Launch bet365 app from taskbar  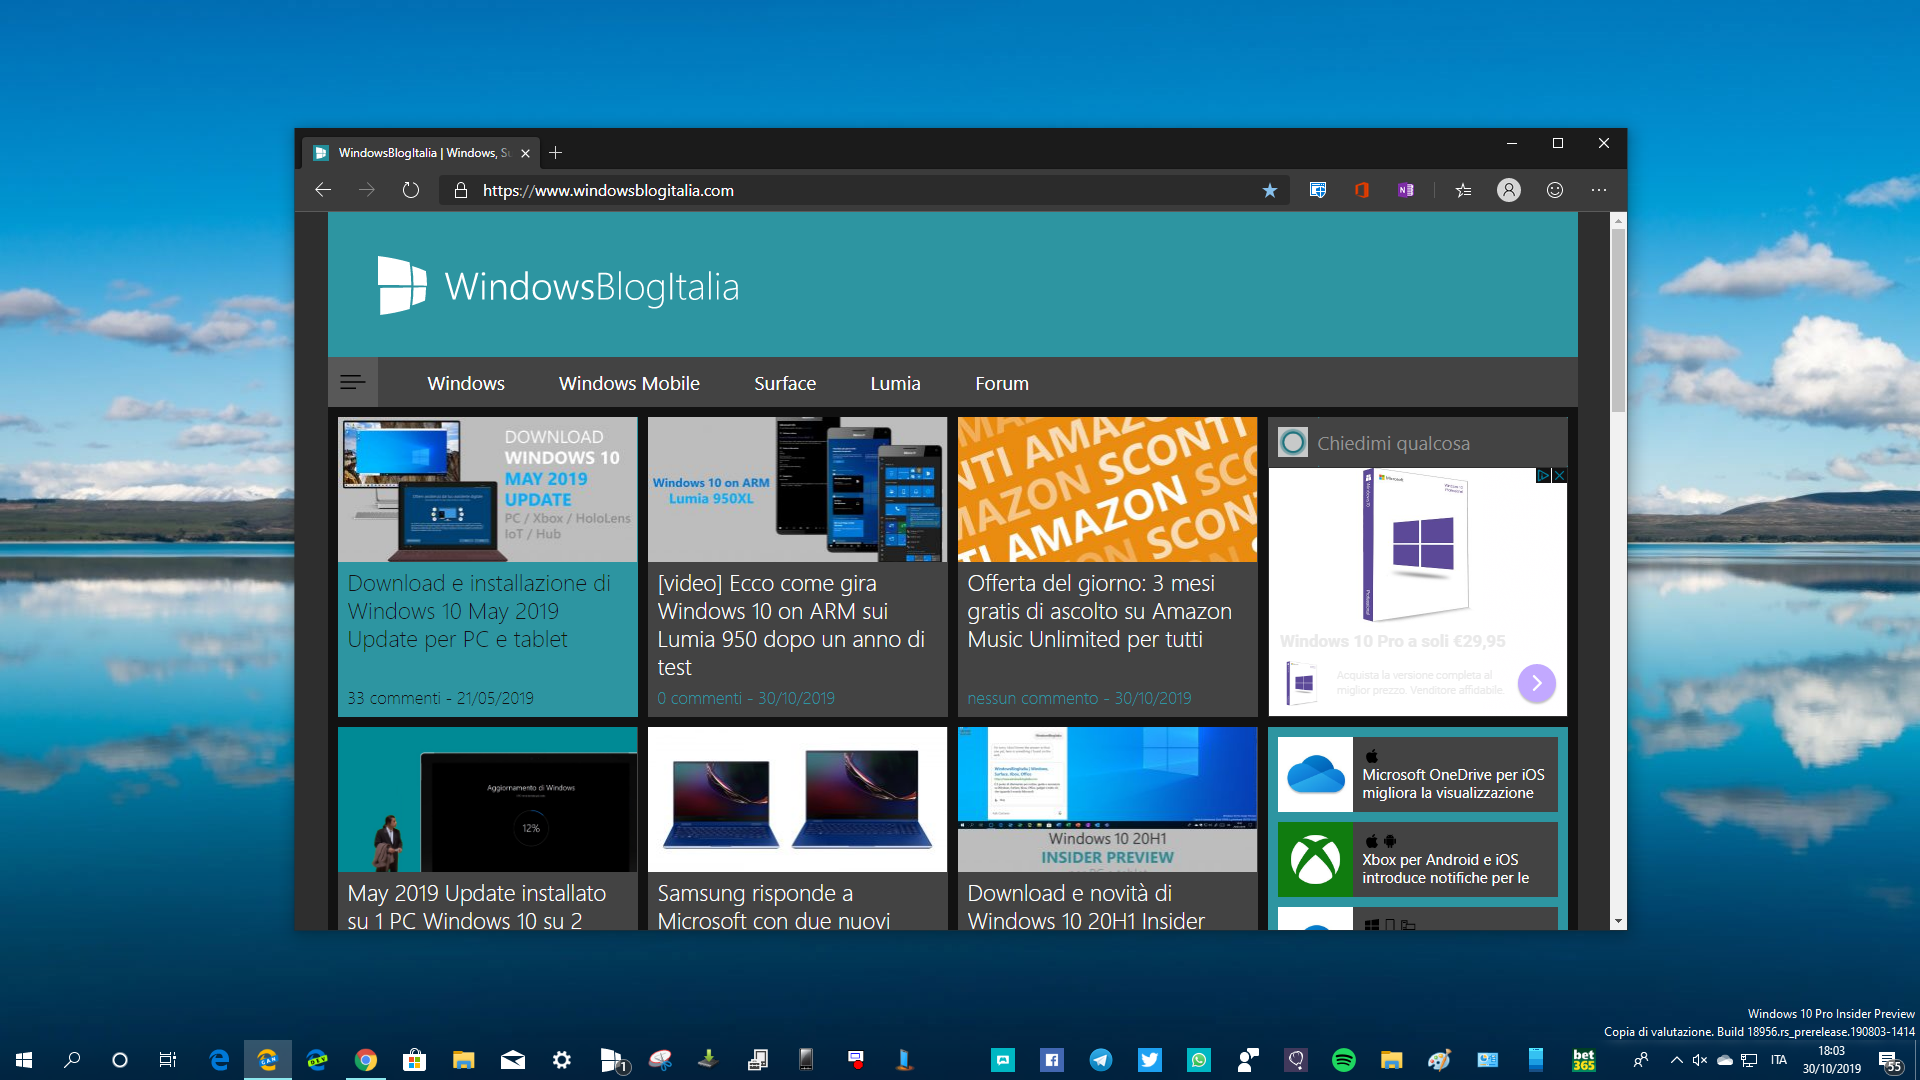(x=1584, y=1060)
